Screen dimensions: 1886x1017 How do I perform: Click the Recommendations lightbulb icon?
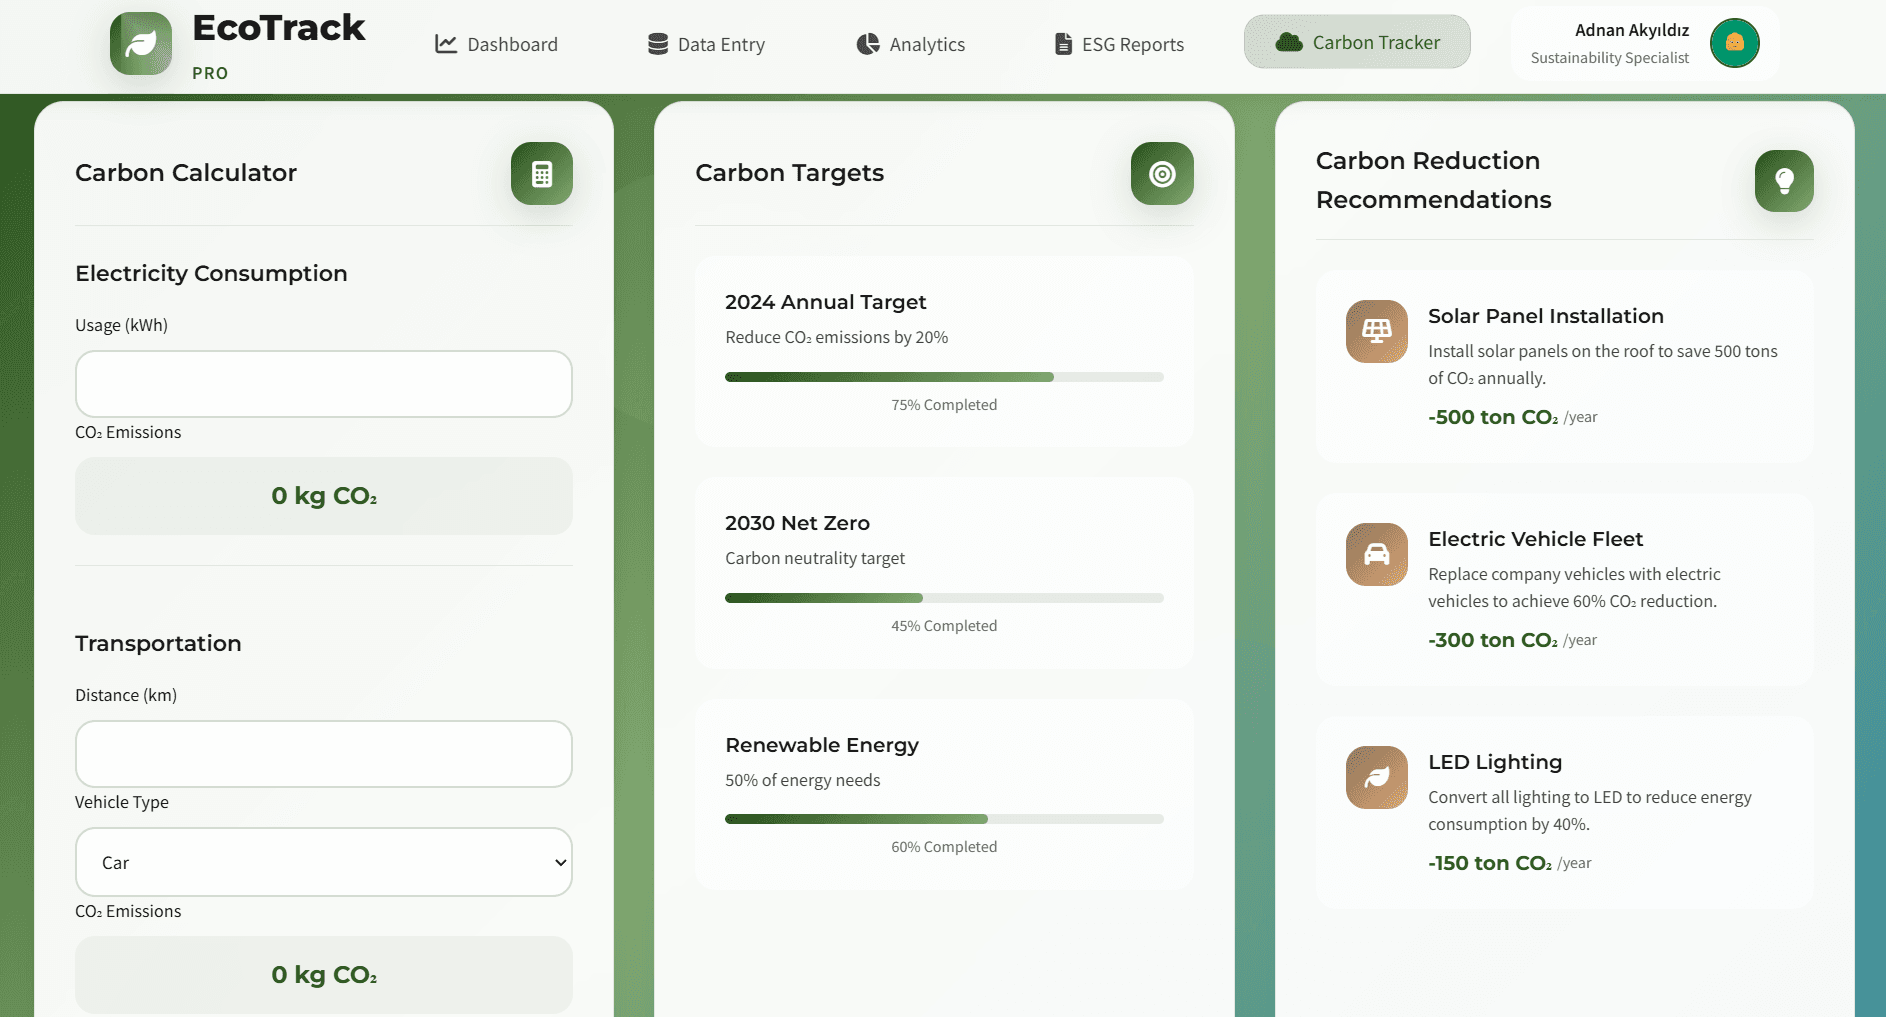pos(1784,181)
